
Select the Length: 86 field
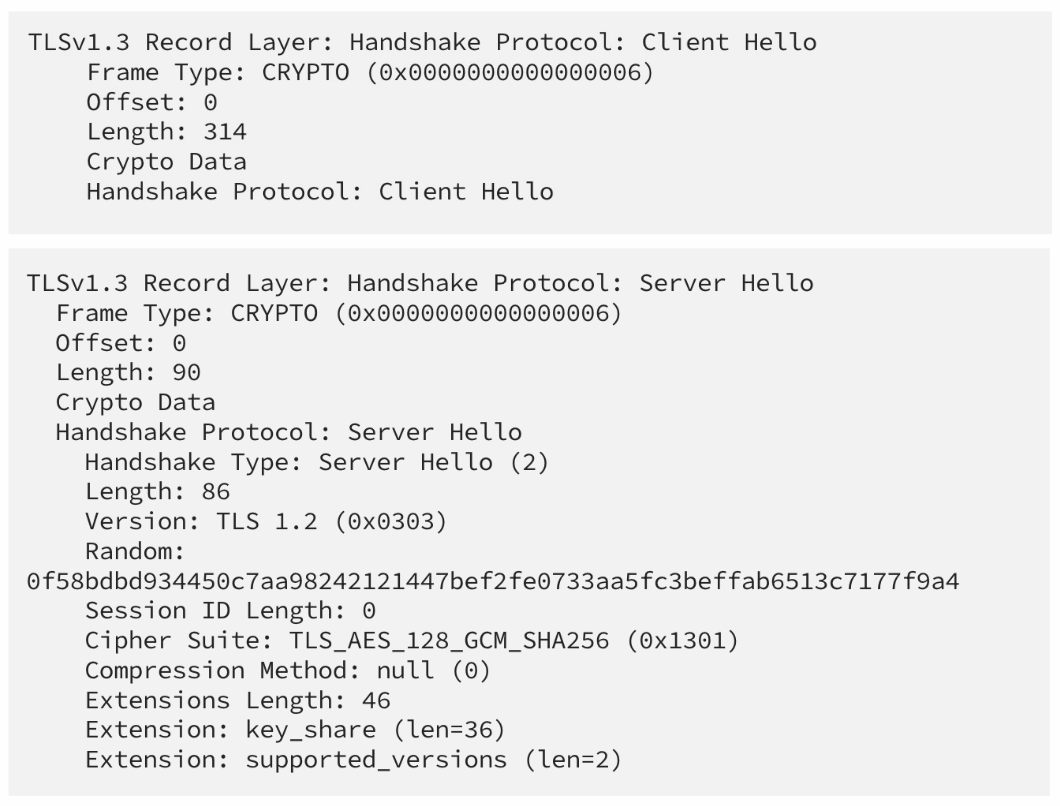point(158,492)
